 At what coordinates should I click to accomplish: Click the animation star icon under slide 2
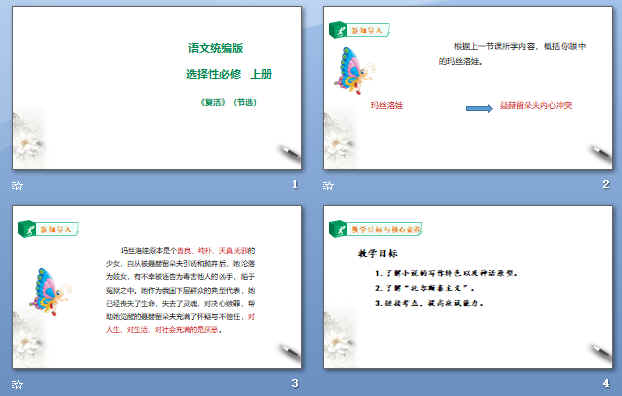tap(328, 185)
